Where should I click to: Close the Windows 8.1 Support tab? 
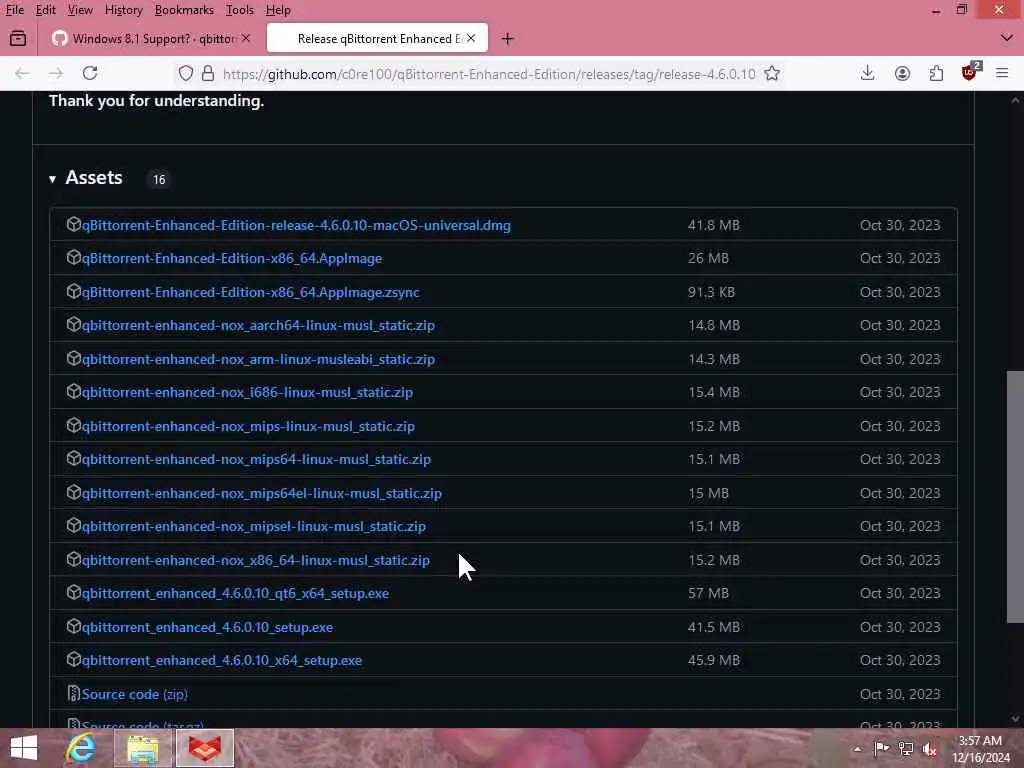click(246, 39)
